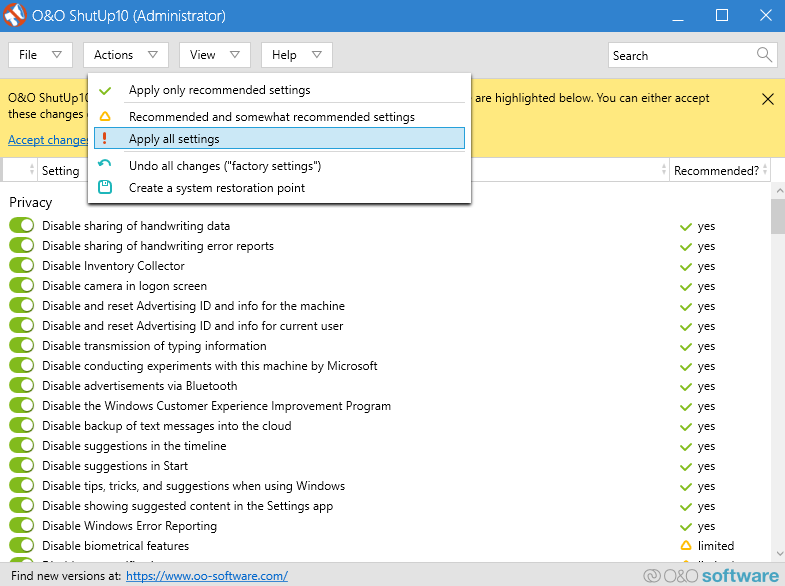Open the File dropdown menu
Viewport: 785px width, 586px height.
click(x=41, y=55)
